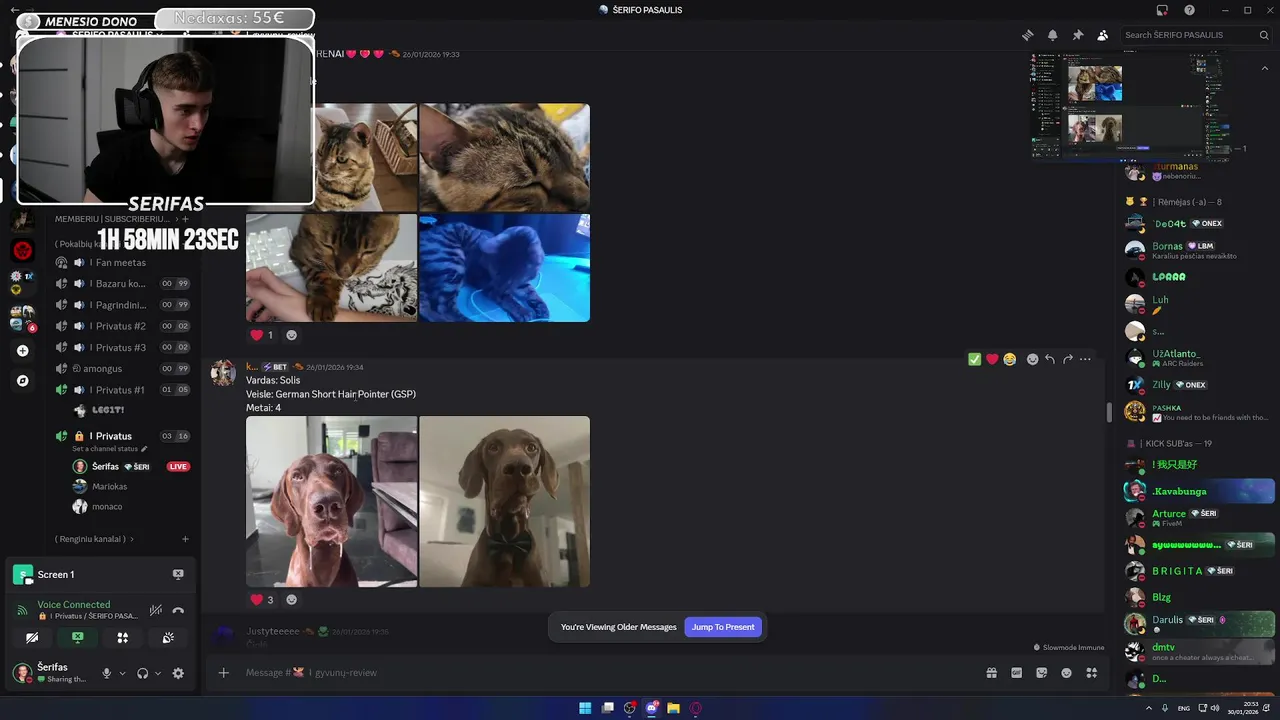Open User Settings gear icon
This screenshot has height=720, width=1280.
click(178, 673)
